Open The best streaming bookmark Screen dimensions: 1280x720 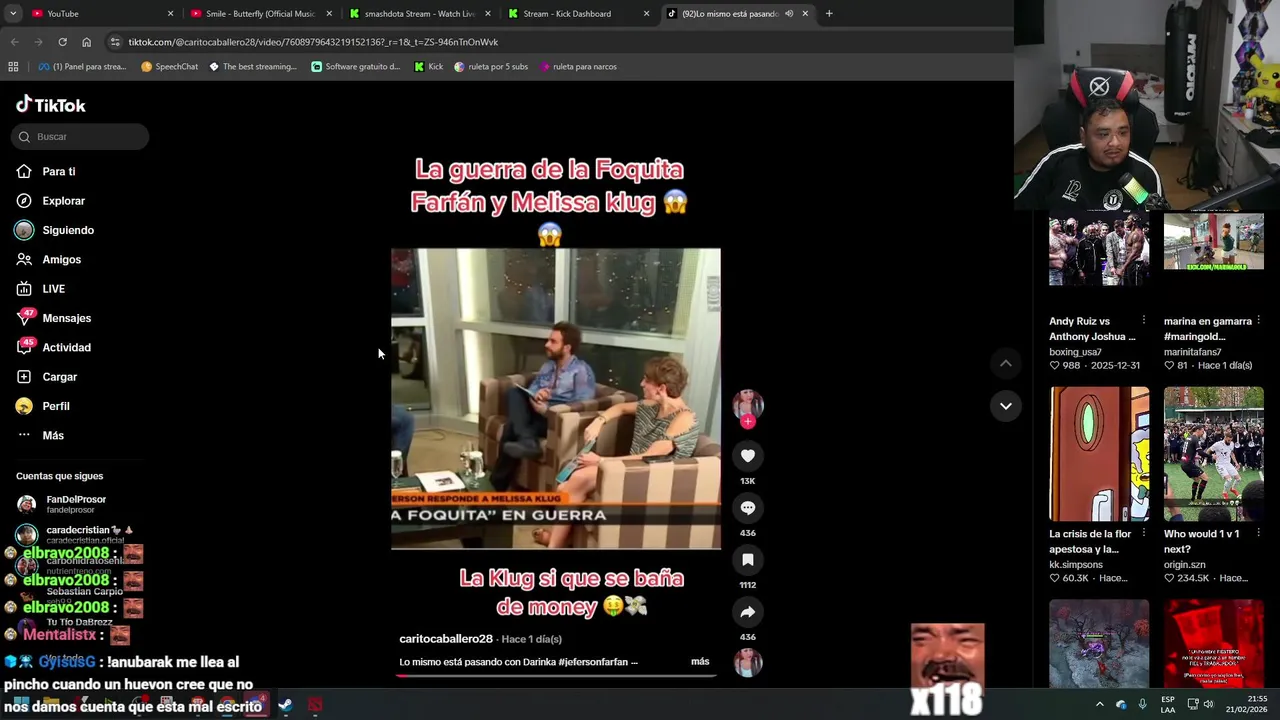pos(253,67)
